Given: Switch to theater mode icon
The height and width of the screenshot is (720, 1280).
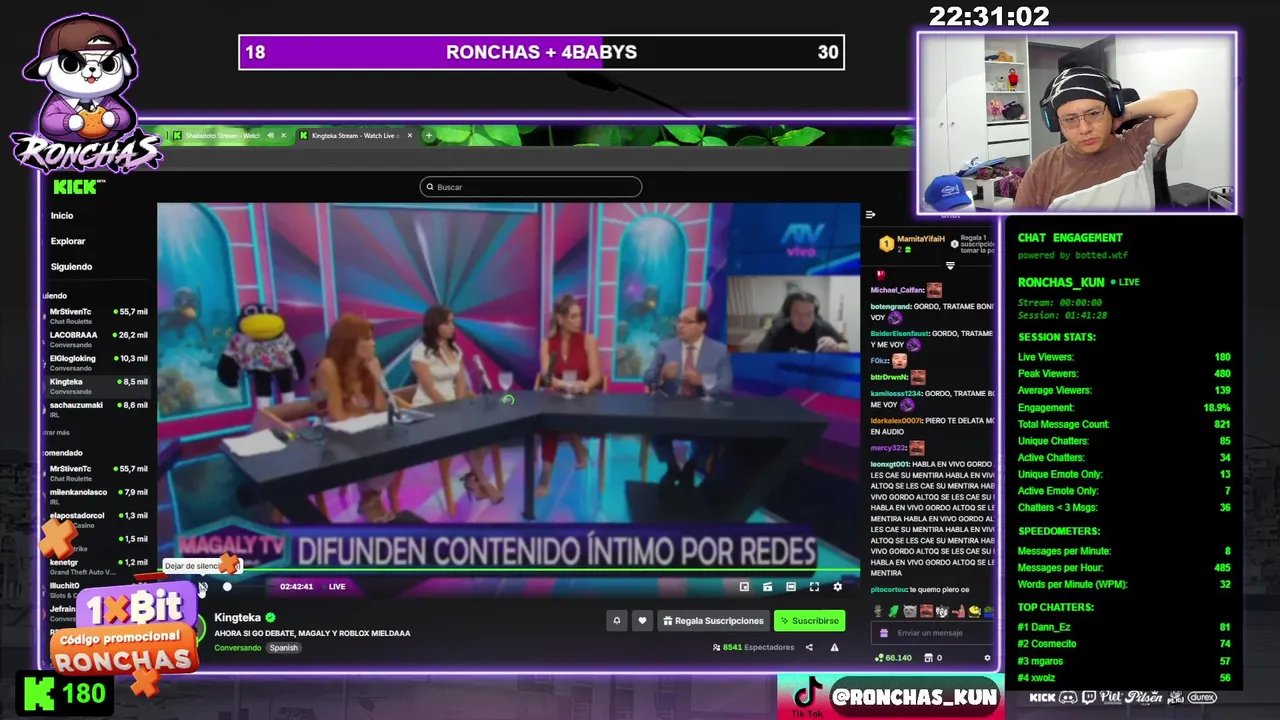Looking at the screenshot, I should (x=791, y=587).
